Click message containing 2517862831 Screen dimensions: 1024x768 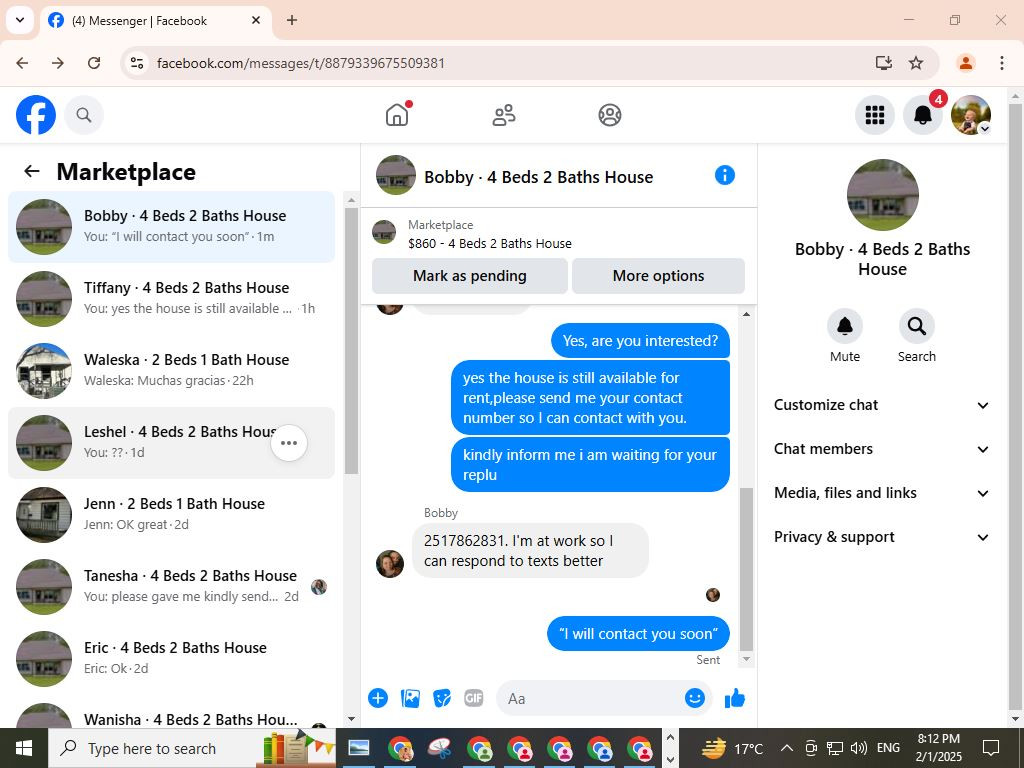point(530,551)
